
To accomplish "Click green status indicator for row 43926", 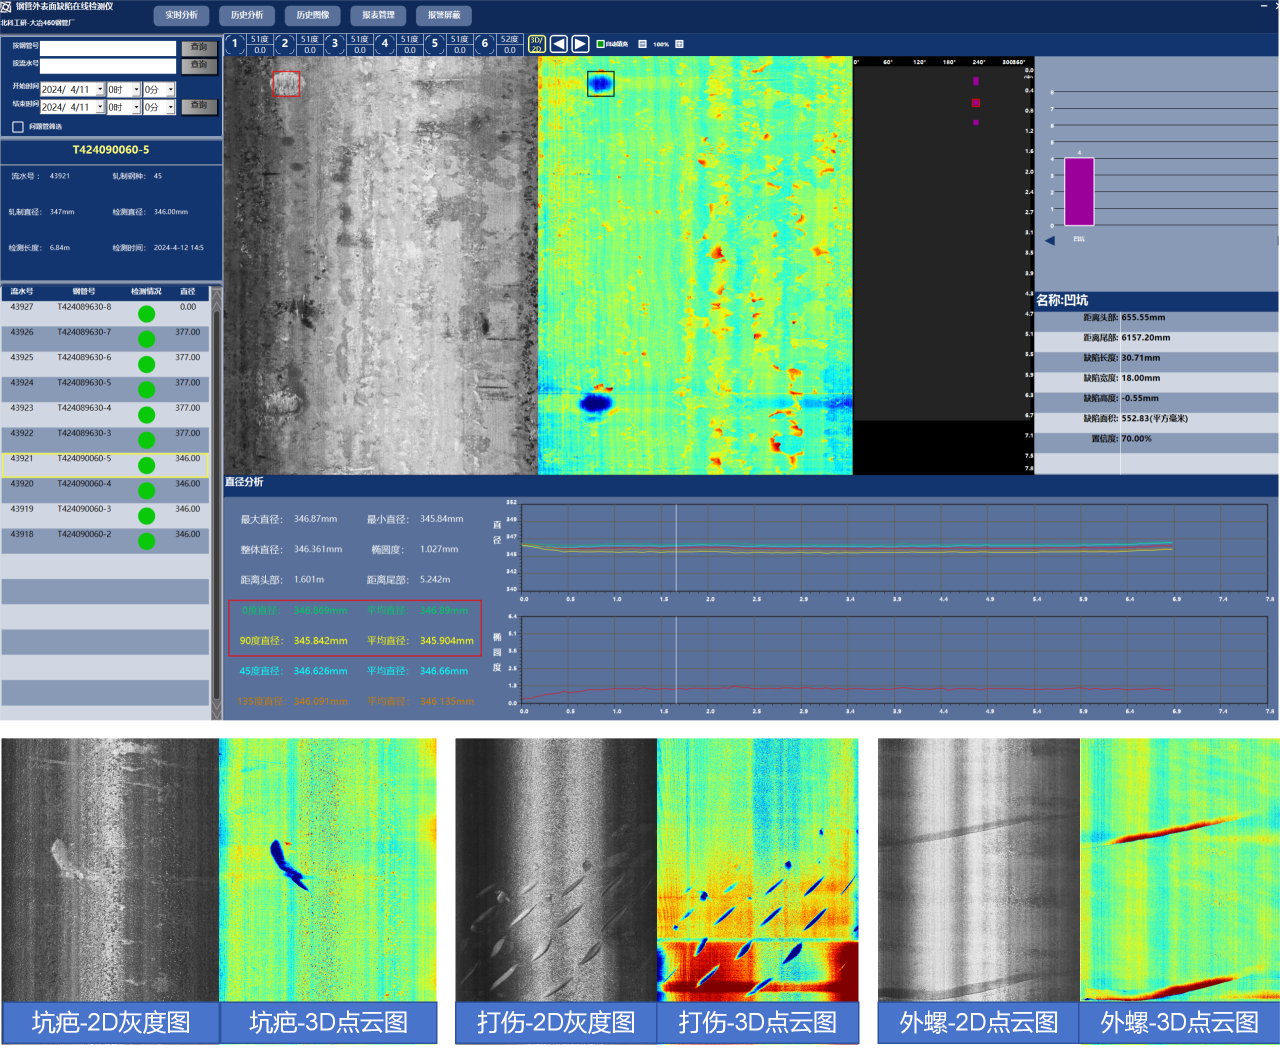I will [147, 339].
